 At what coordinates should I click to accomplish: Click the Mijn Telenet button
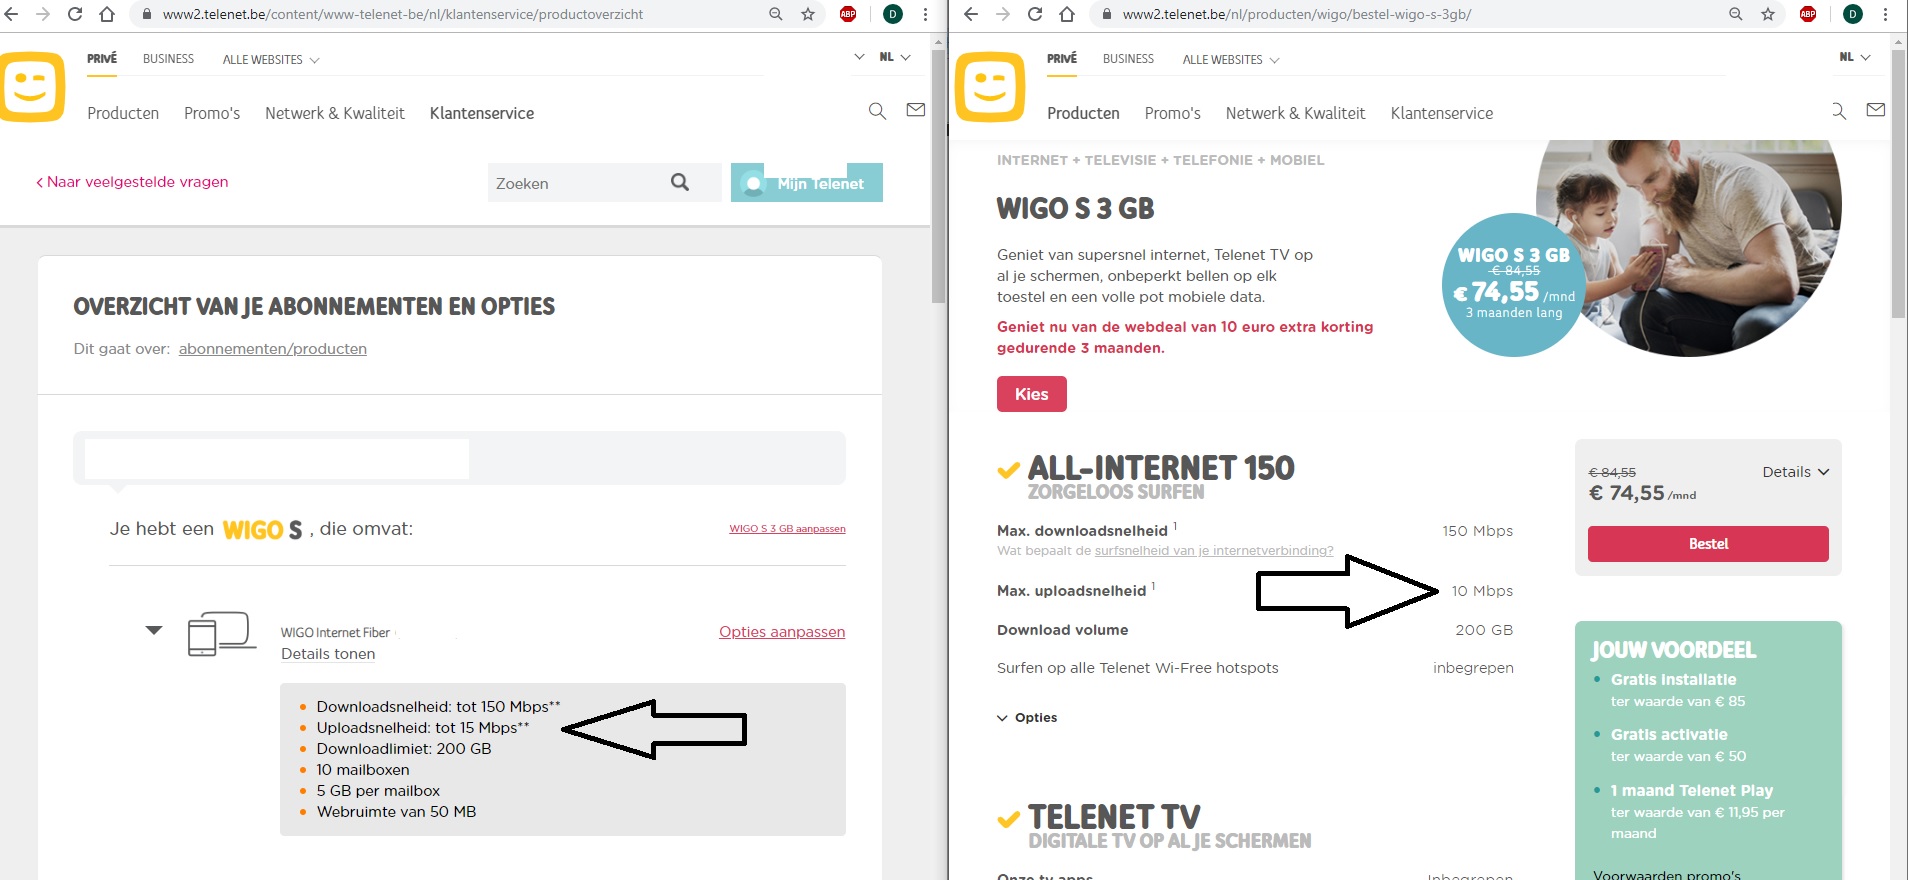pyautogui.click(x=806, y=183)
